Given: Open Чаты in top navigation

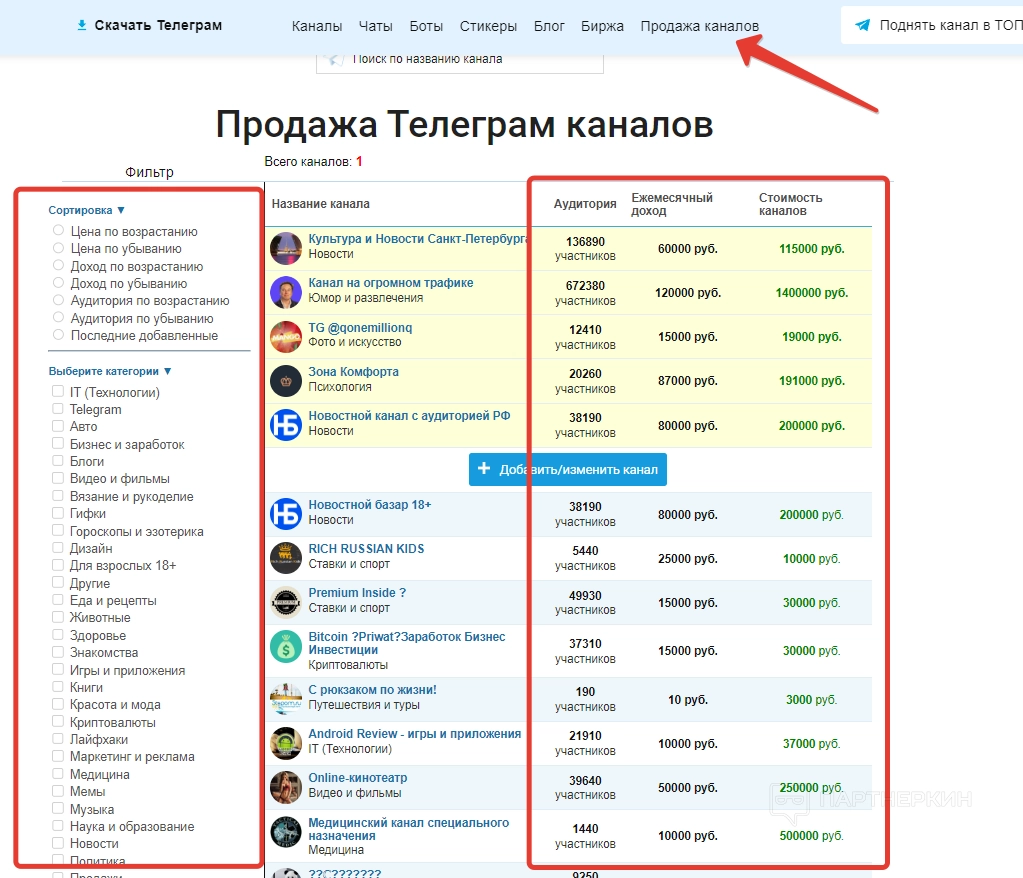Looking at the screenshot, I should (x=375, y=26).
